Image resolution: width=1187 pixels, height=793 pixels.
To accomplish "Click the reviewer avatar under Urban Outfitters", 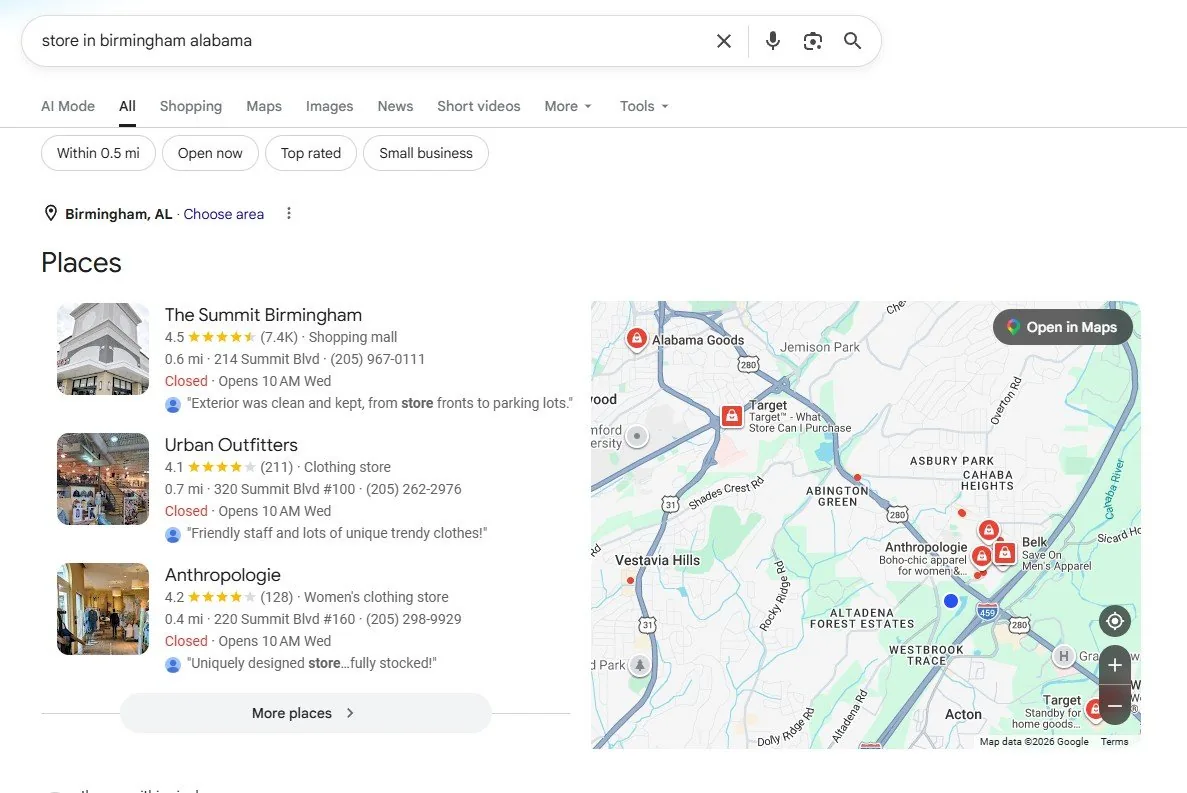I will pos(173,535).
